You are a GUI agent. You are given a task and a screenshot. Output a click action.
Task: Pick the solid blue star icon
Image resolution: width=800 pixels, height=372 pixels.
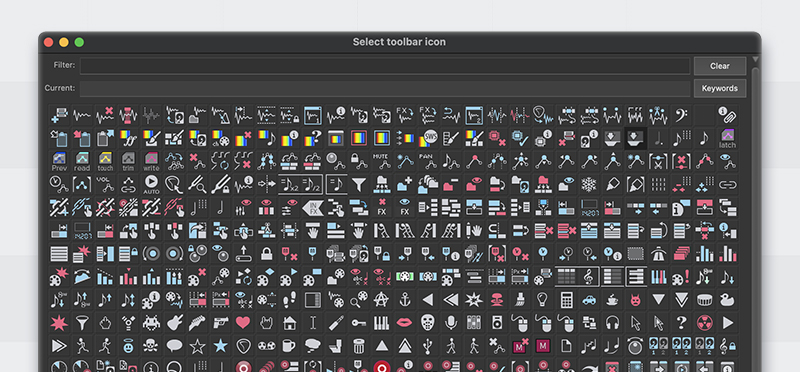[220, 345]
